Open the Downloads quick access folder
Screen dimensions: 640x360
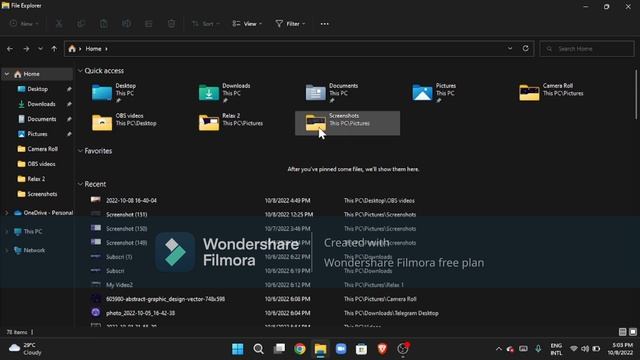241,93
